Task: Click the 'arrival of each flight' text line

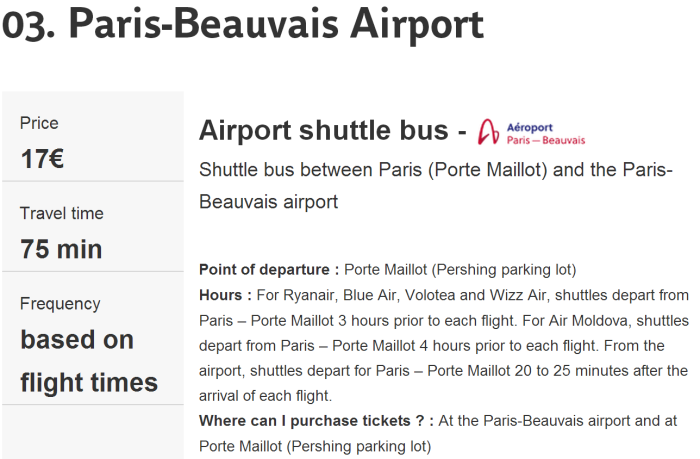Action: [265, 396]
